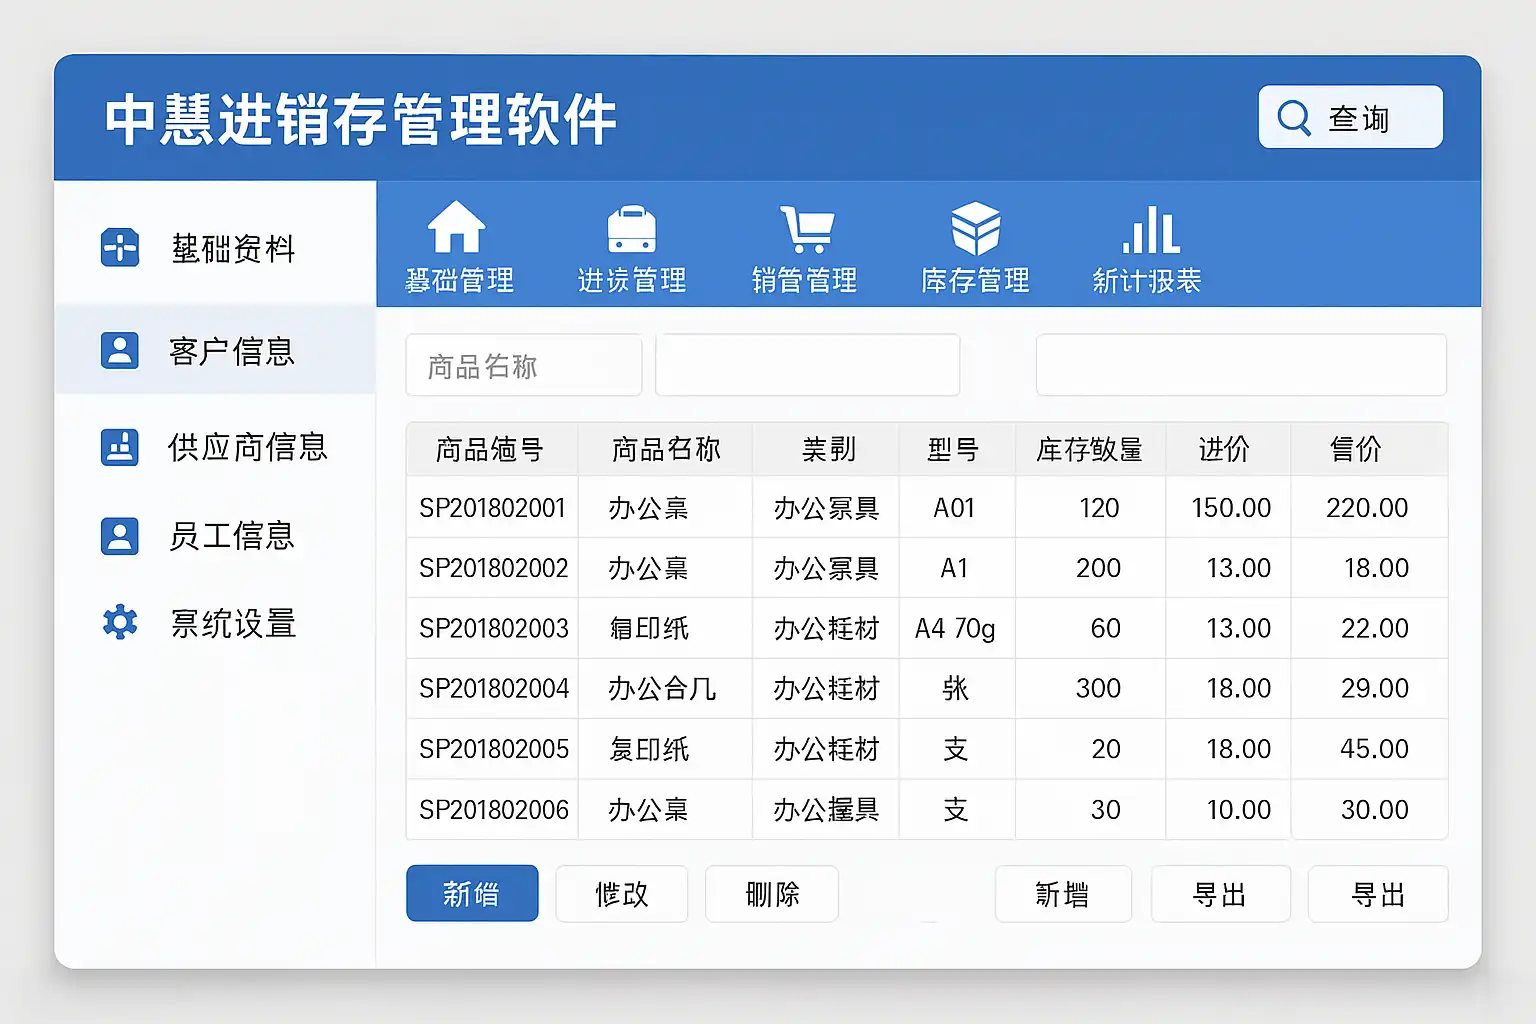Viewport: 1536px width, 1024px height.
Task: Select the 客户信息 person icon in sidebar
Action: coord(120,350)
